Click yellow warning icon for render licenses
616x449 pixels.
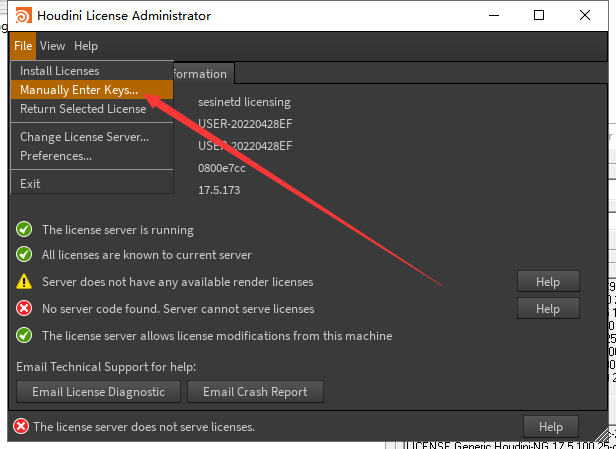point(24,282)
